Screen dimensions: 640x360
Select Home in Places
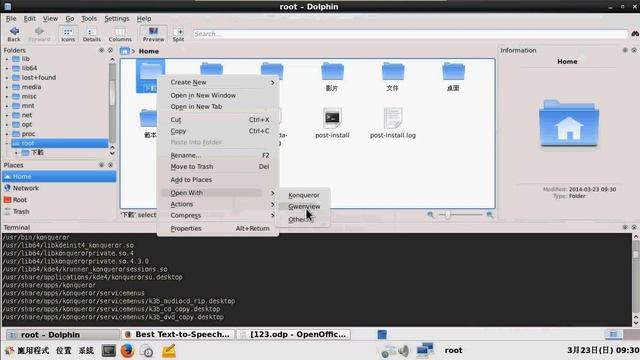59,176
